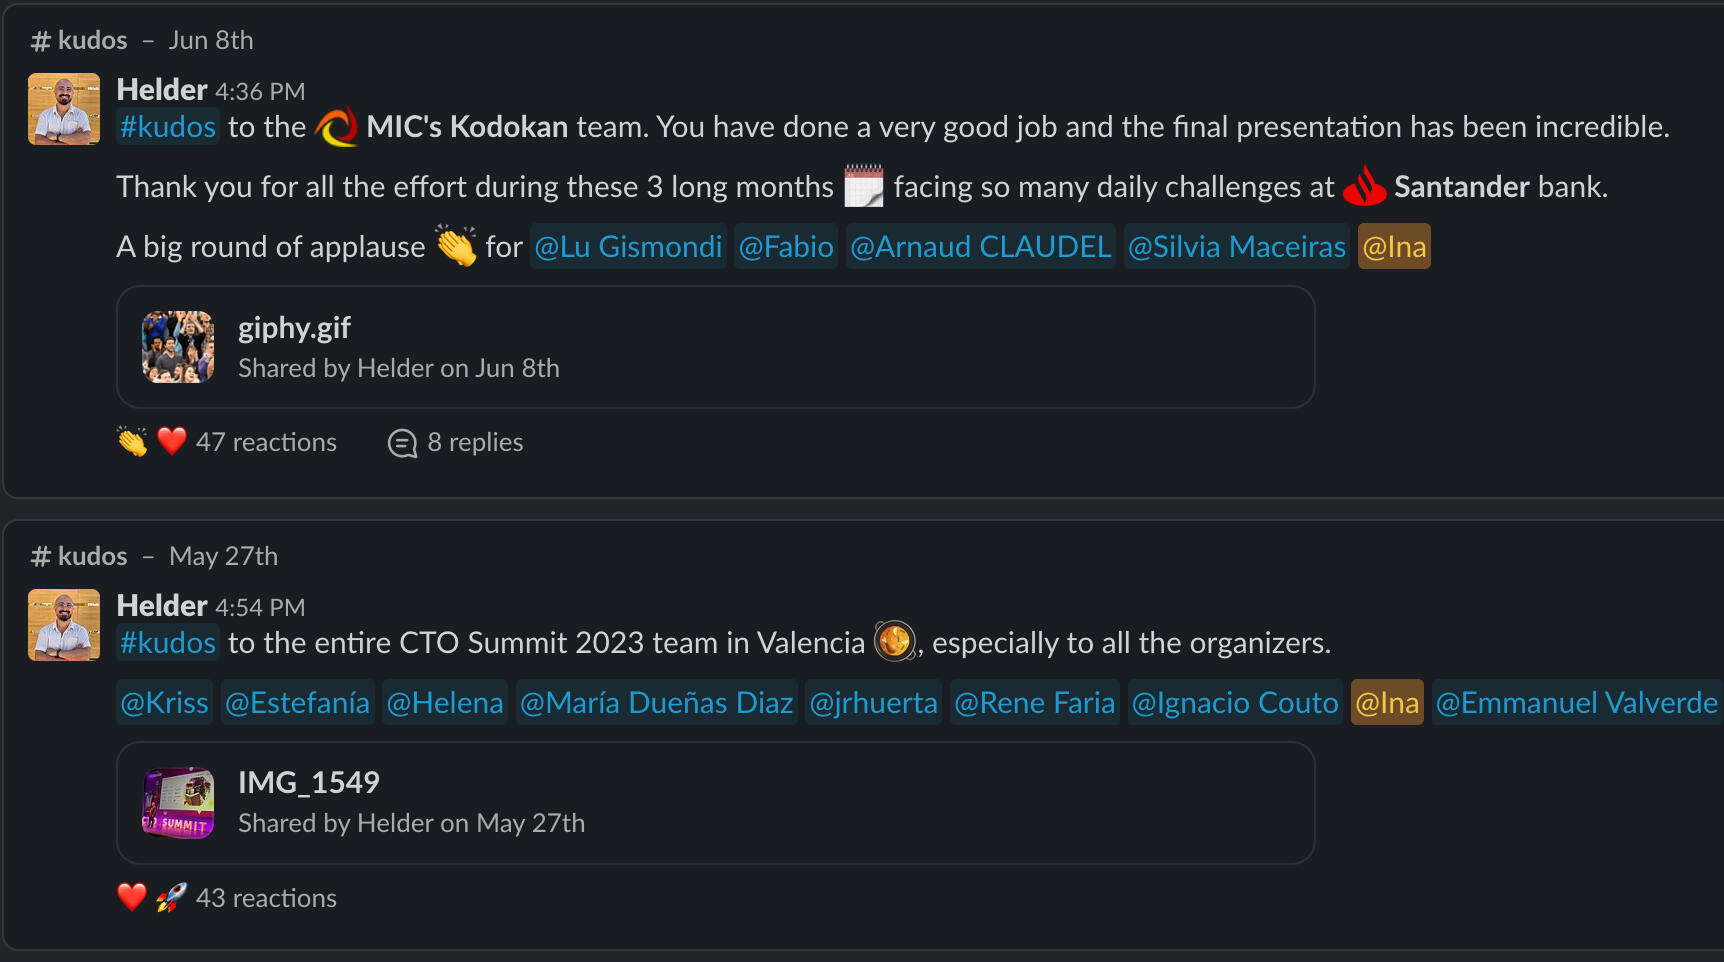Open the @Lu Gismondi mention

[x=628, y=247]
